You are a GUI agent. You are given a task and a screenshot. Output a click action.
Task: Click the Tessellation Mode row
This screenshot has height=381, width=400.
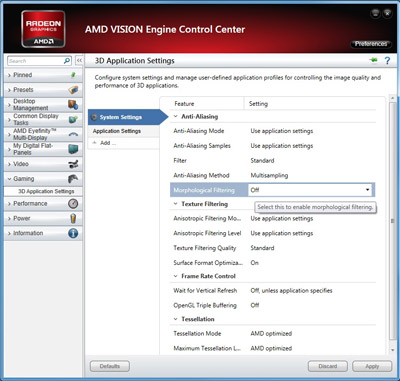272,333
